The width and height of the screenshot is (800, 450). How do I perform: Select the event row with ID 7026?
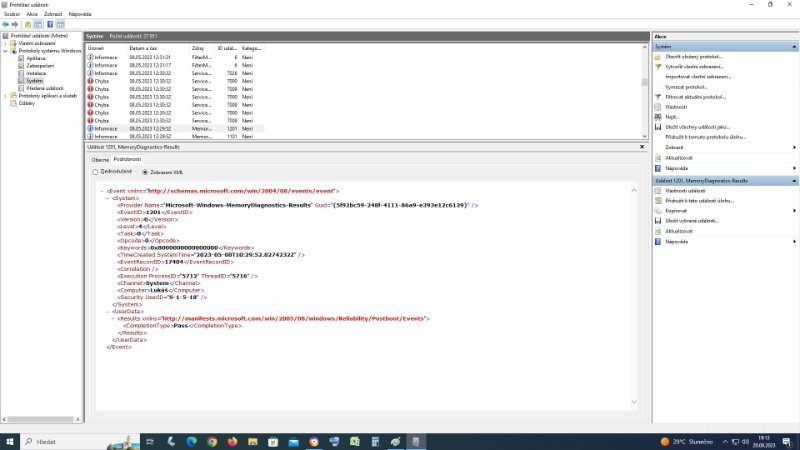pyautogui.click(x=175, y=73)
